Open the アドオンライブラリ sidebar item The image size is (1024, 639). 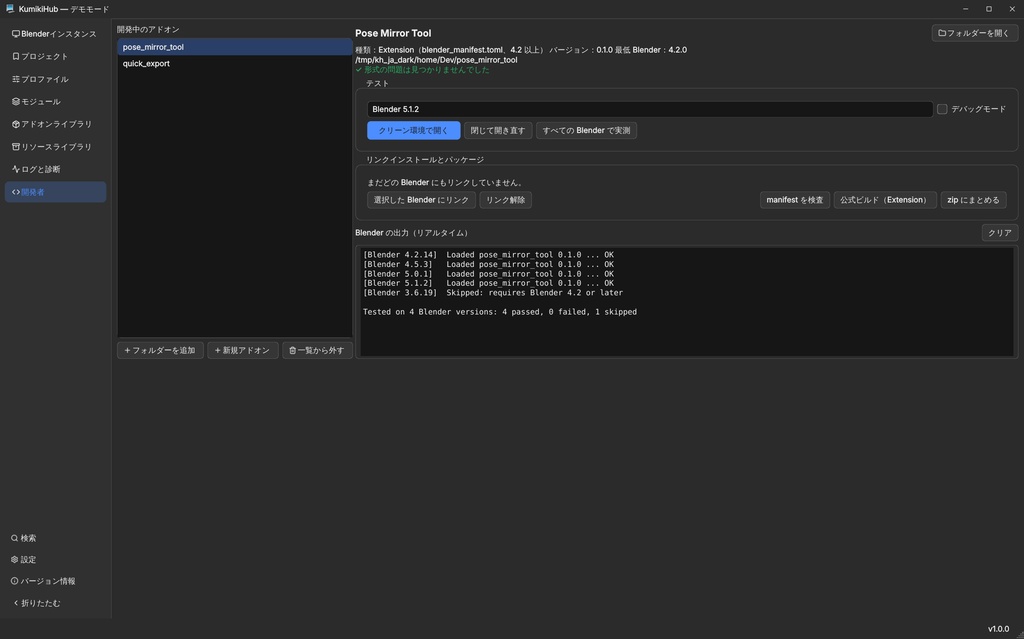56,124
